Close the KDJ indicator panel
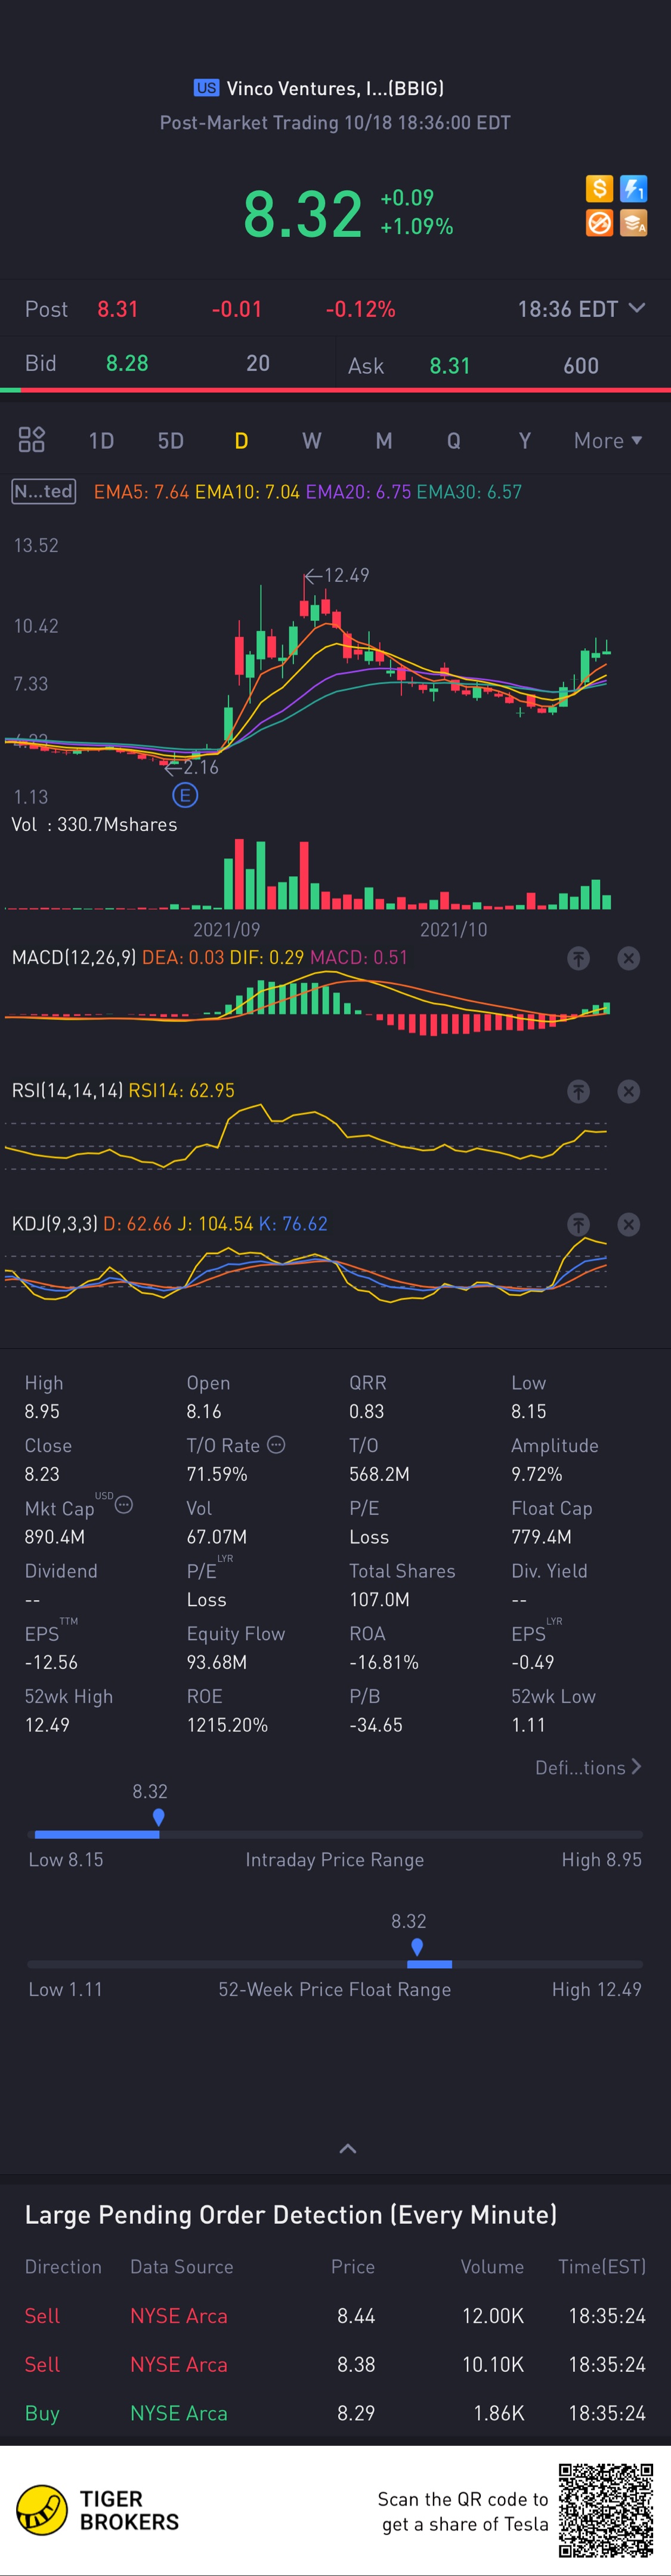This screenshot has width=671, height=2576. 628,1224
